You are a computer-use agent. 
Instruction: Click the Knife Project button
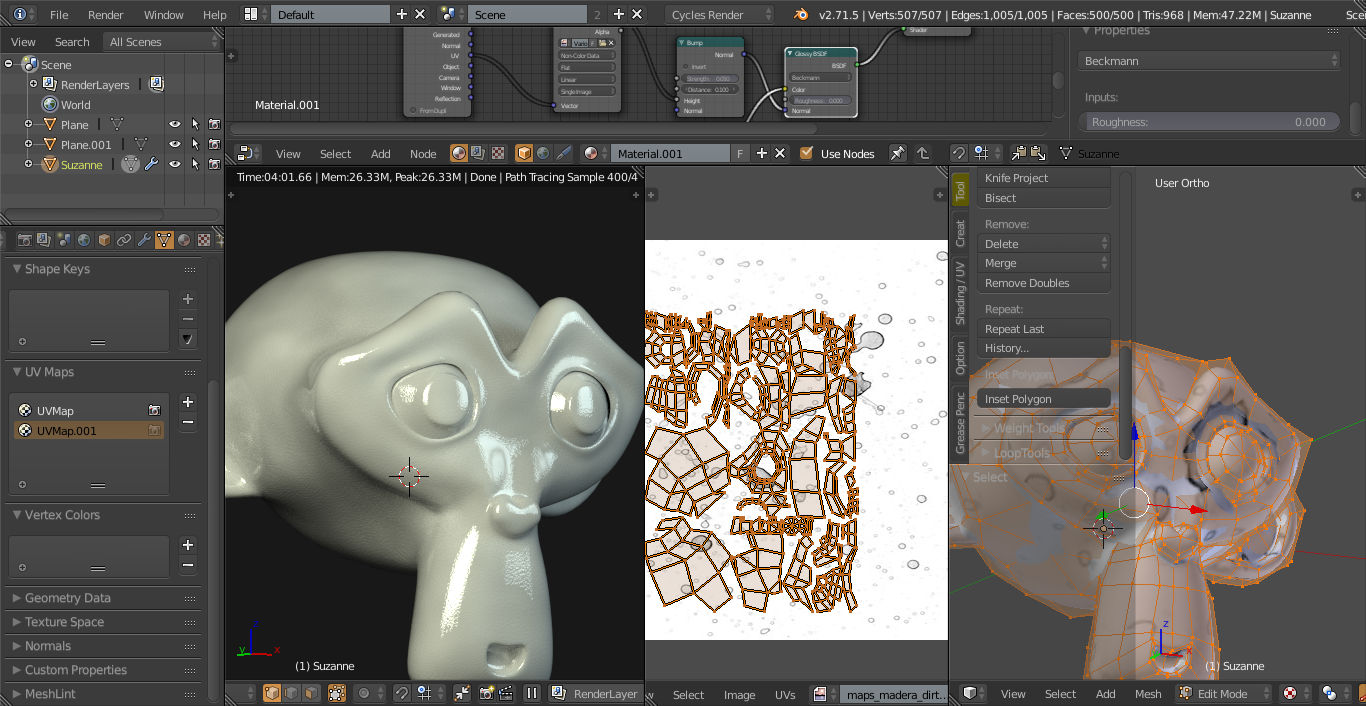point(1044,178)
